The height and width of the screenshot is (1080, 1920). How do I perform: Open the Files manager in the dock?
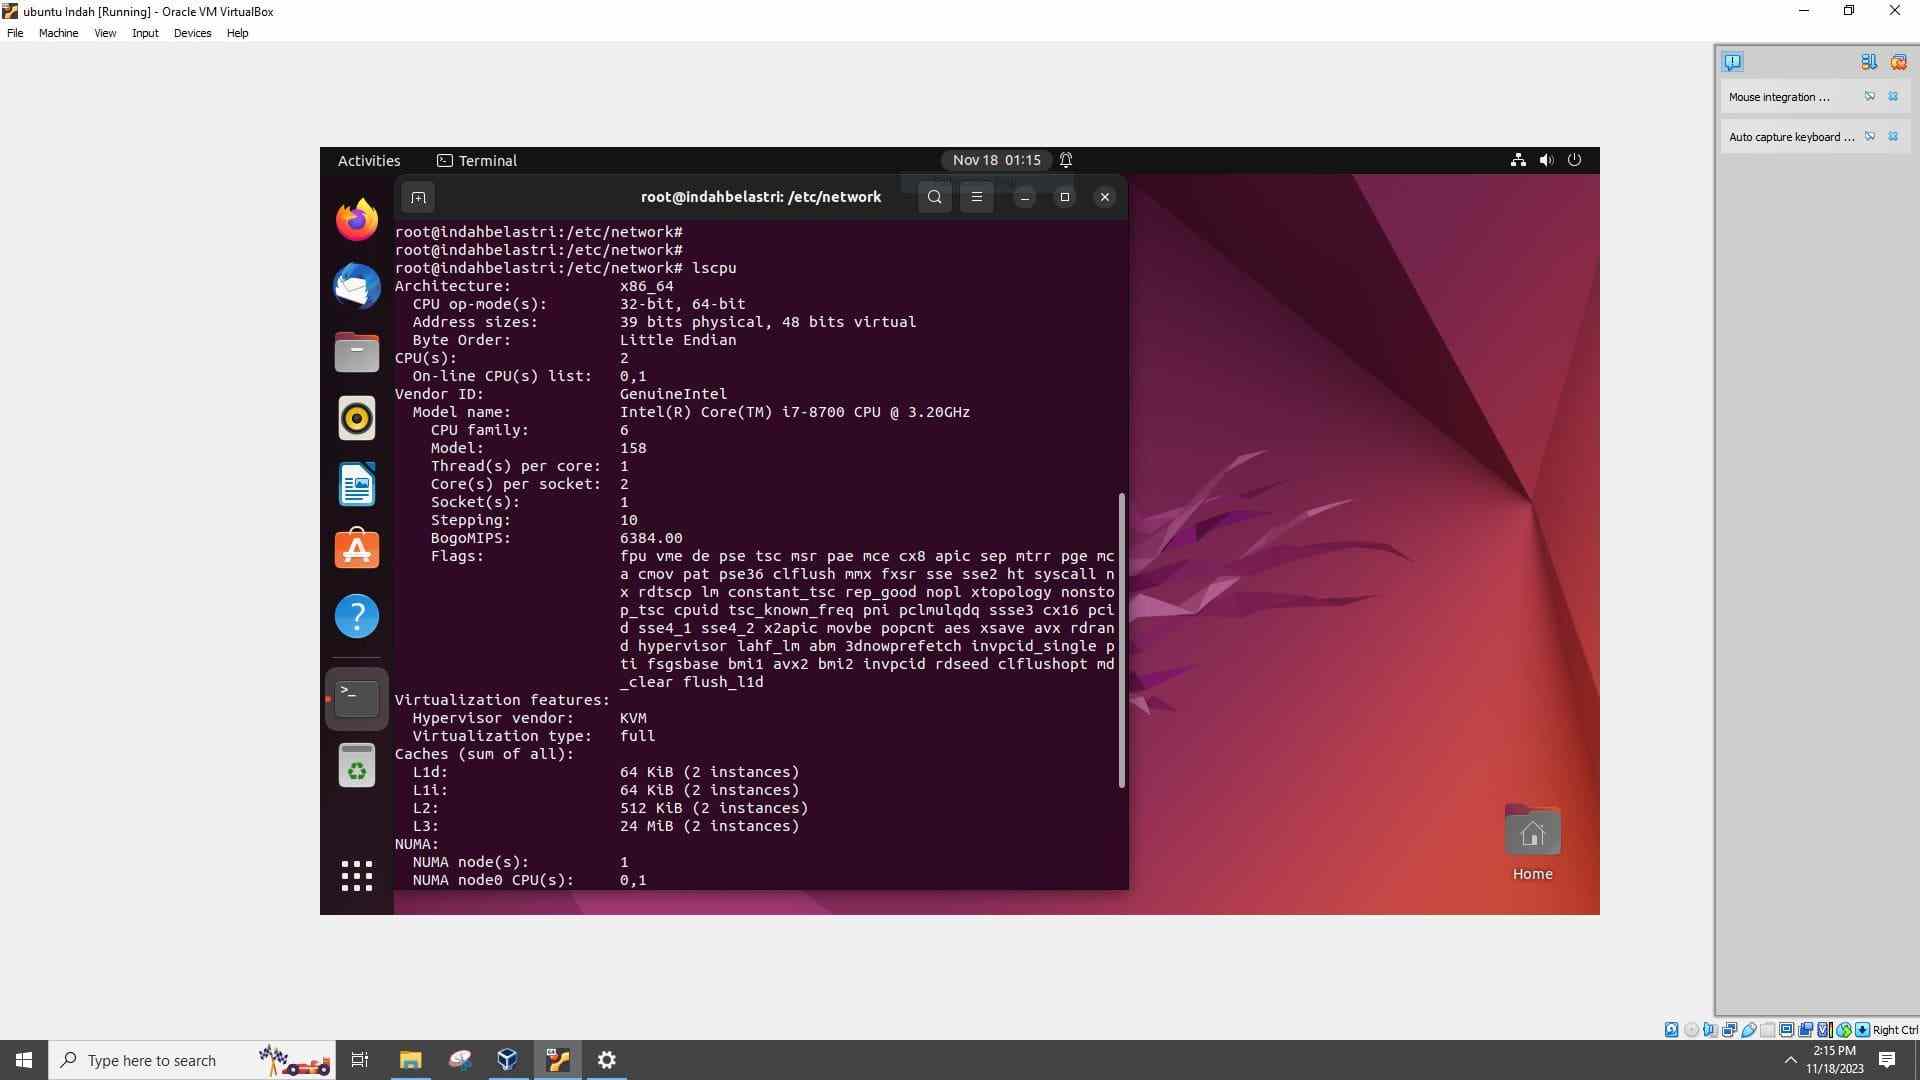pos(357,352)
